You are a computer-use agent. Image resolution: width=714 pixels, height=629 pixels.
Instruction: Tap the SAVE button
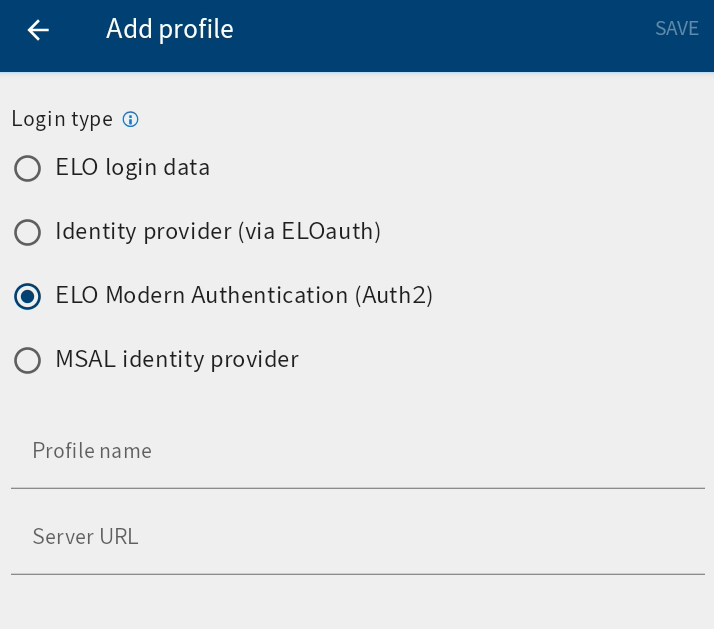(x=677, y=29)
